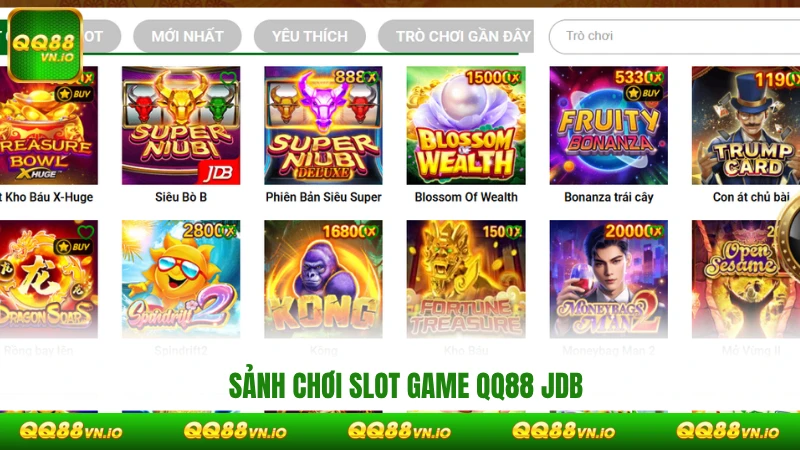Toggle favorite heart on Dragon Soars game
Image resolution: width=800 pixels, height=450 pixels.
(x=85, y=232)
